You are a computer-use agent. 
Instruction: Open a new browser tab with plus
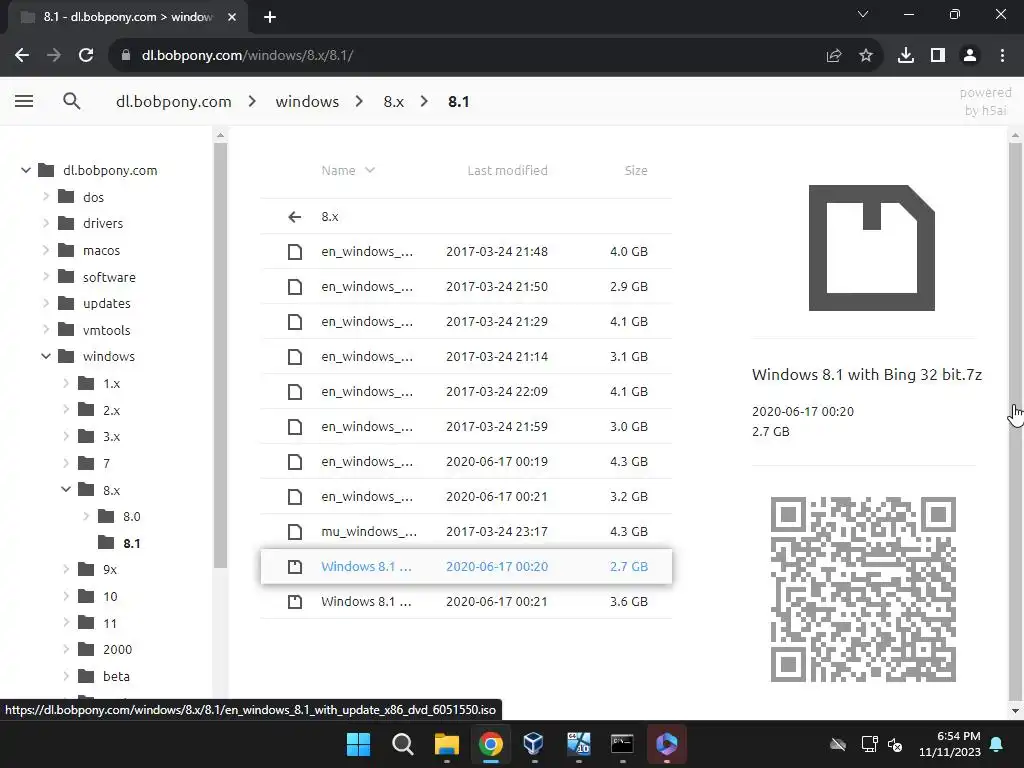[270, 18]
